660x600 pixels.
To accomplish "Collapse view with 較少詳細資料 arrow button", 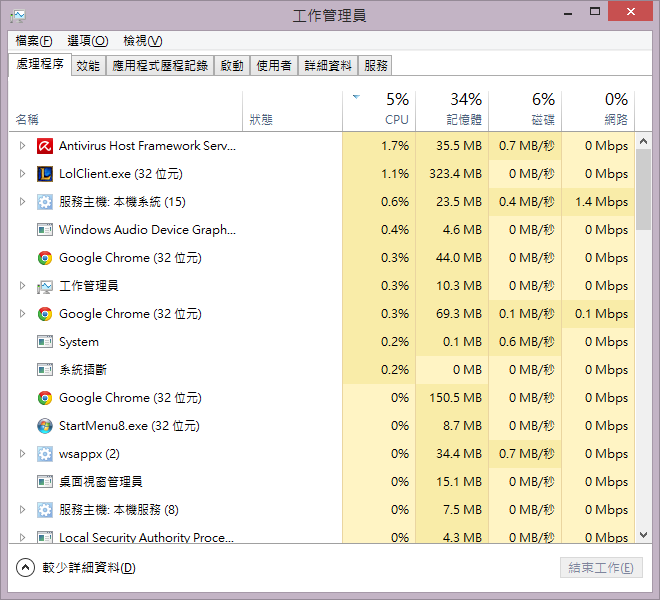I will (x=25, y=568).
